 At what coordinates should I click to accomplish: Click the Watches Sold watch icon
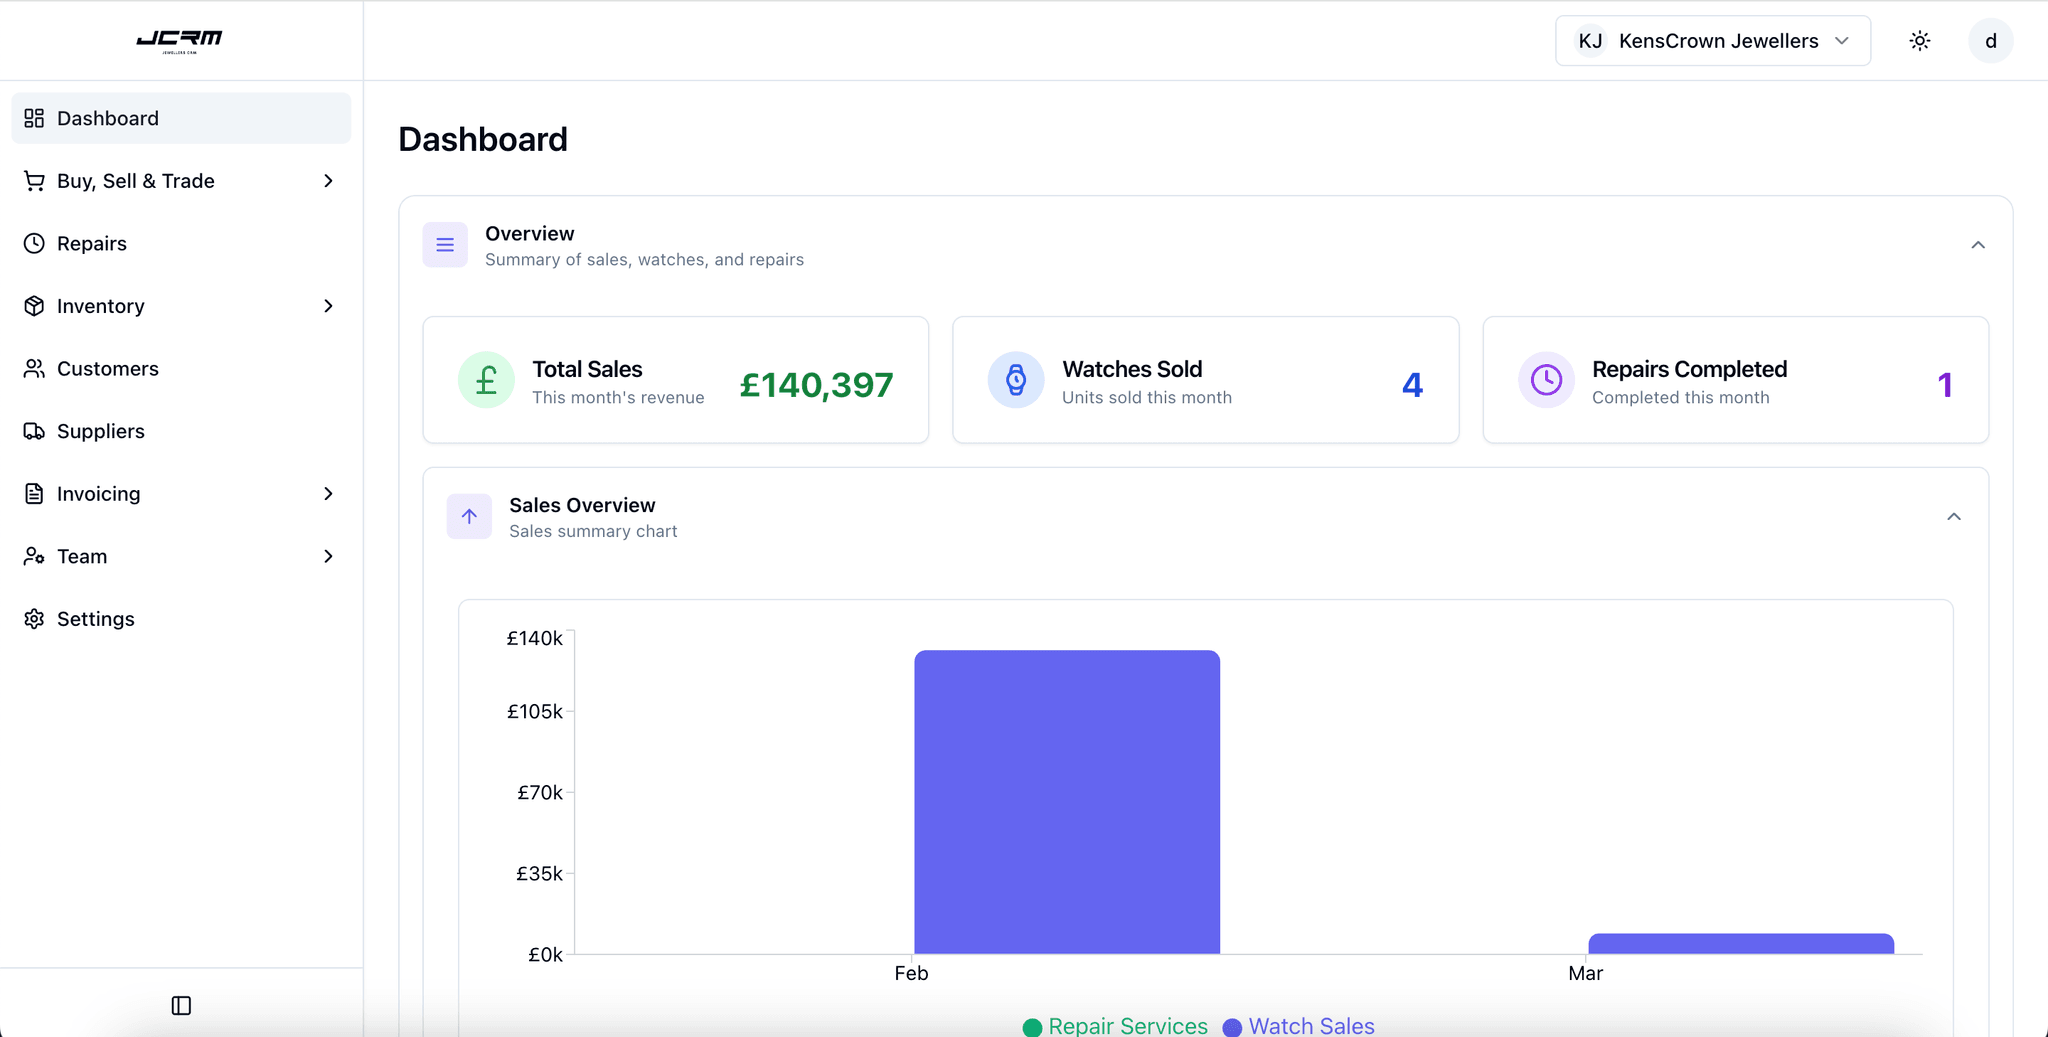click(x=1016, y=380)
